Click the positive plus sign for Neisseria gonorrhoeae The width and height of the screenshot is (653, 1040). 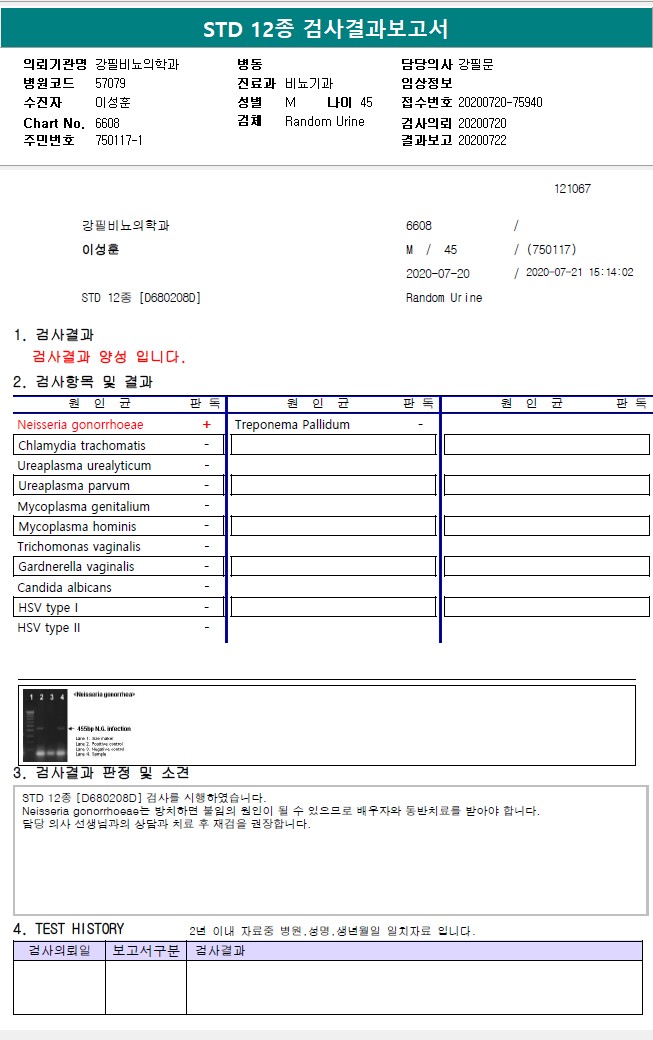tap(207, 424)
